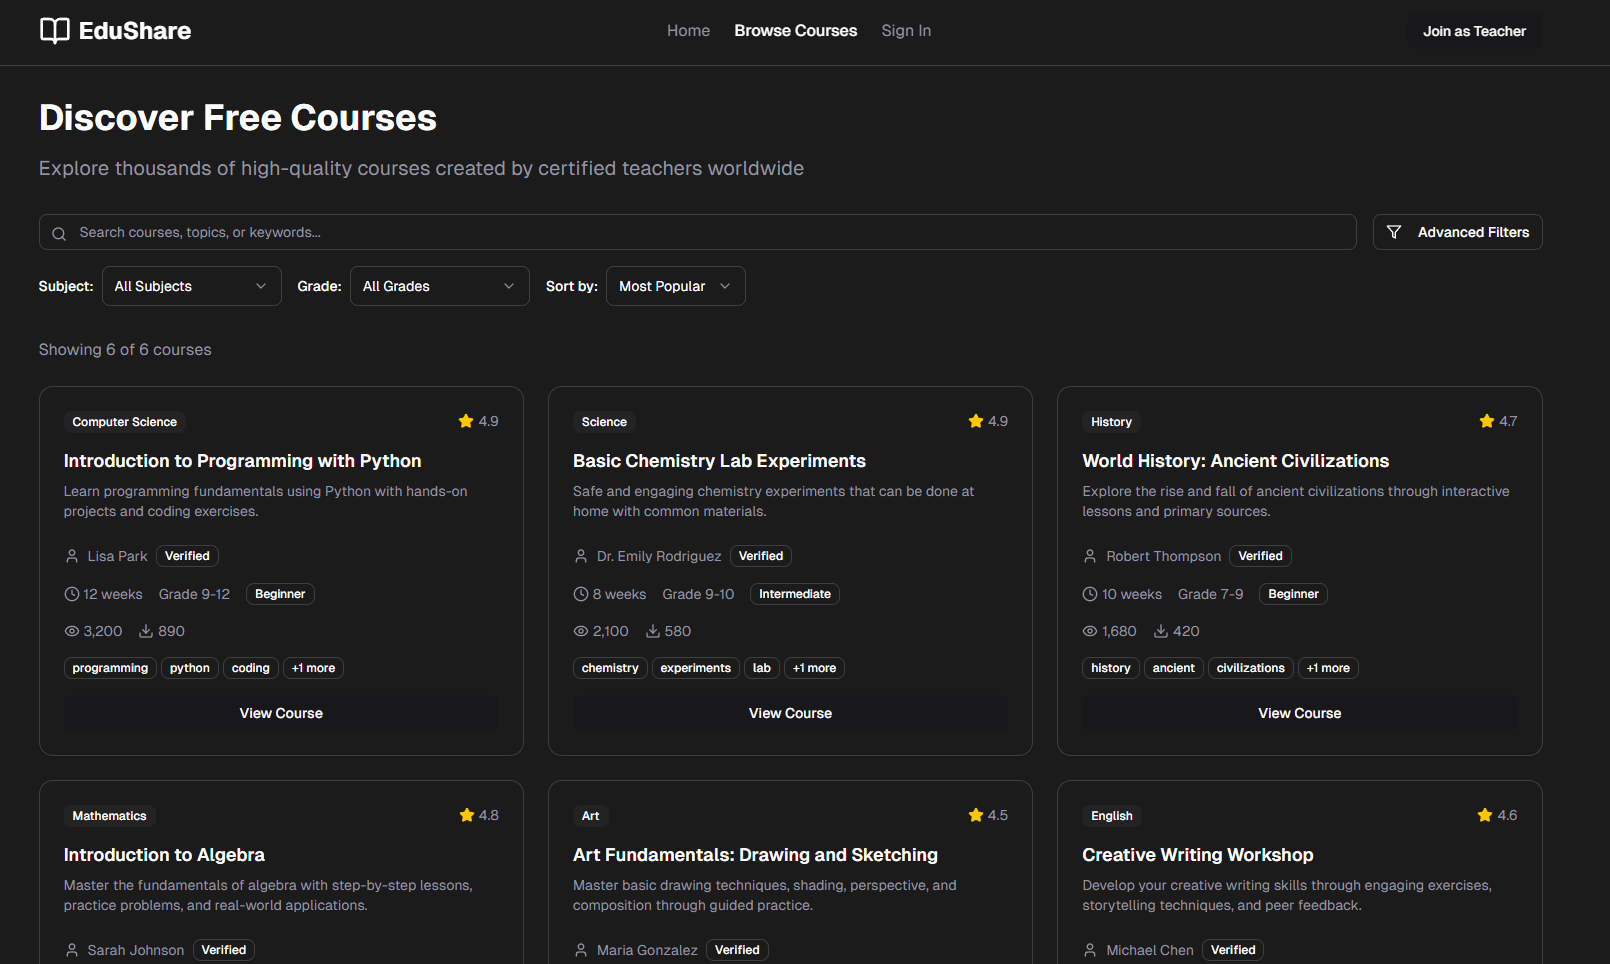1610x964 pixels.
Task: Click the person icon beside Sarah Johnson
Action: [72, 950]
